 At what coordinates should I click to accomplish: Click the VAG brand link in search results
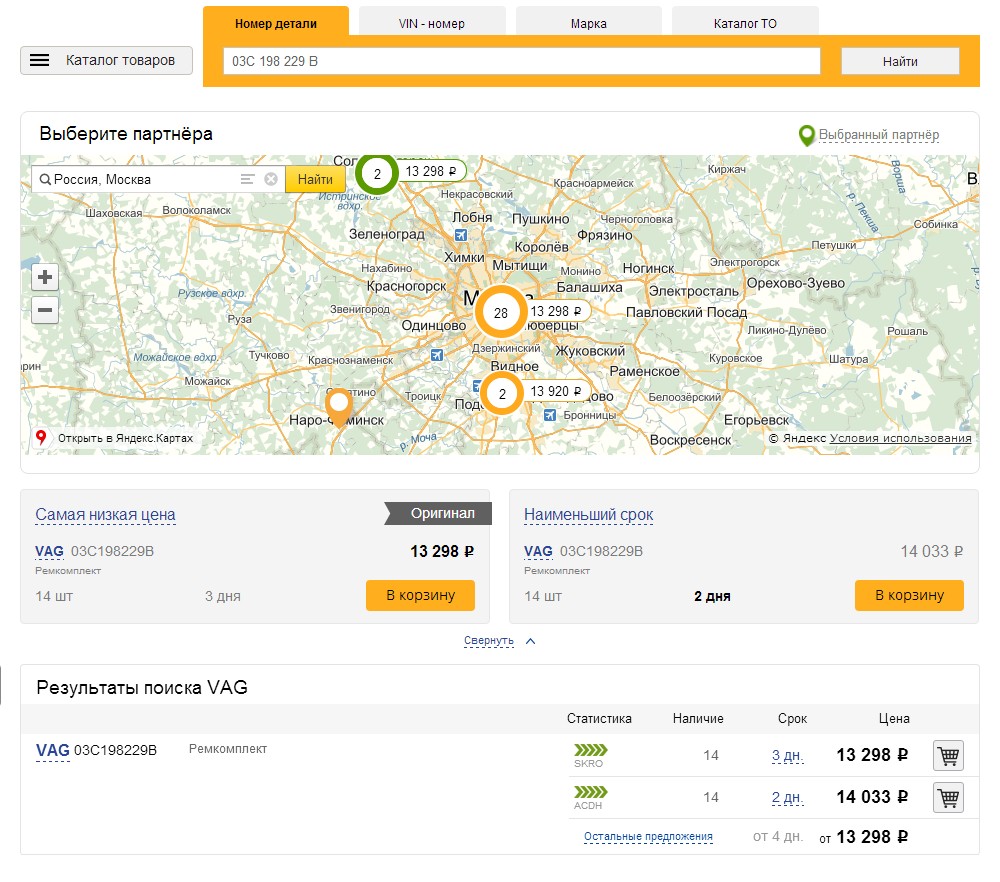click(x=52, y=750)
